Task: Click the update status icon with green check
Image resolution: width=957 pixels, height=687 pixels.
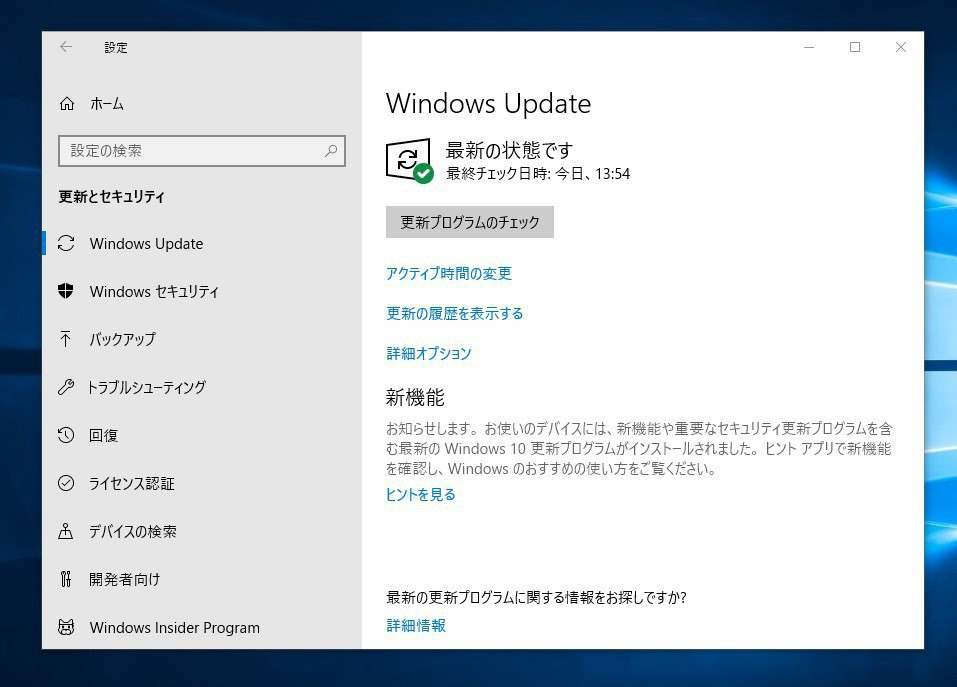Action: tap(410, 160)
